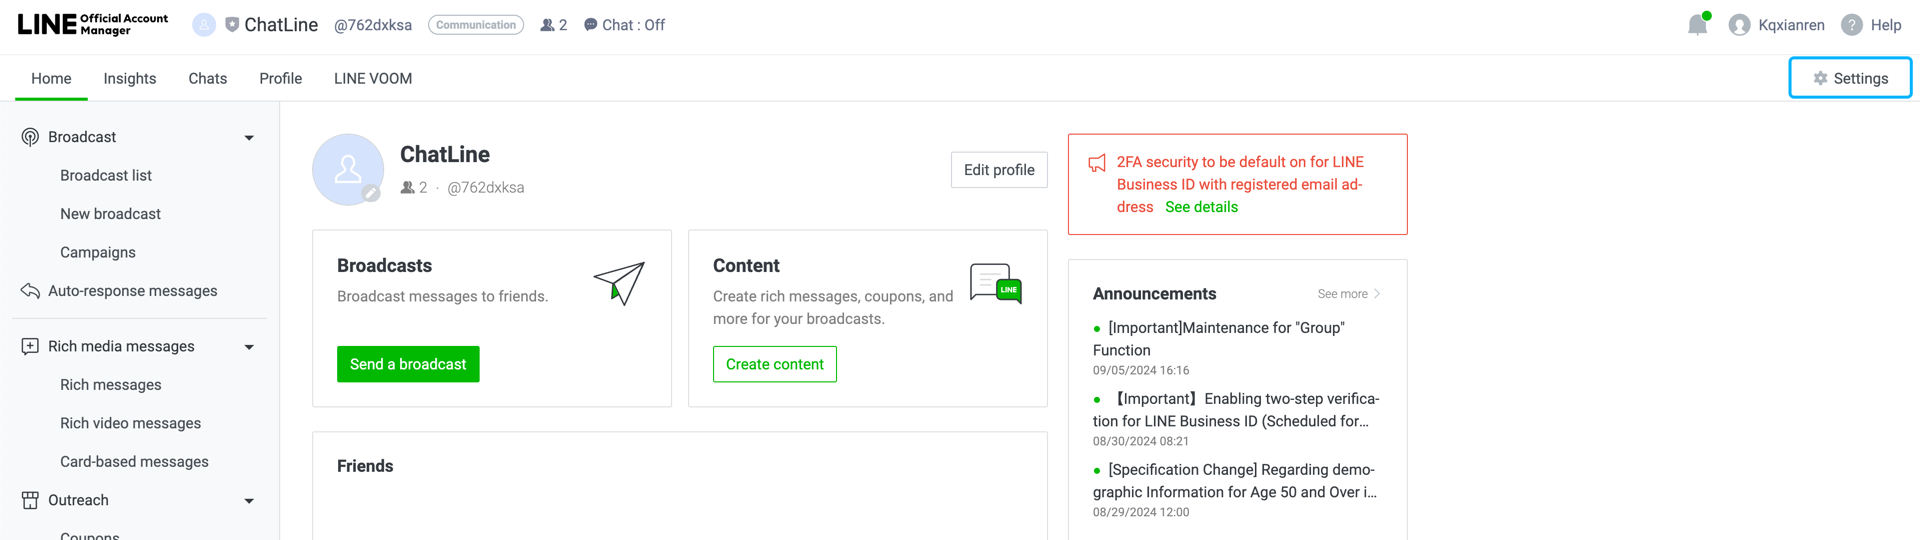Click the Send a broadcast button

[x=408, y=364]
